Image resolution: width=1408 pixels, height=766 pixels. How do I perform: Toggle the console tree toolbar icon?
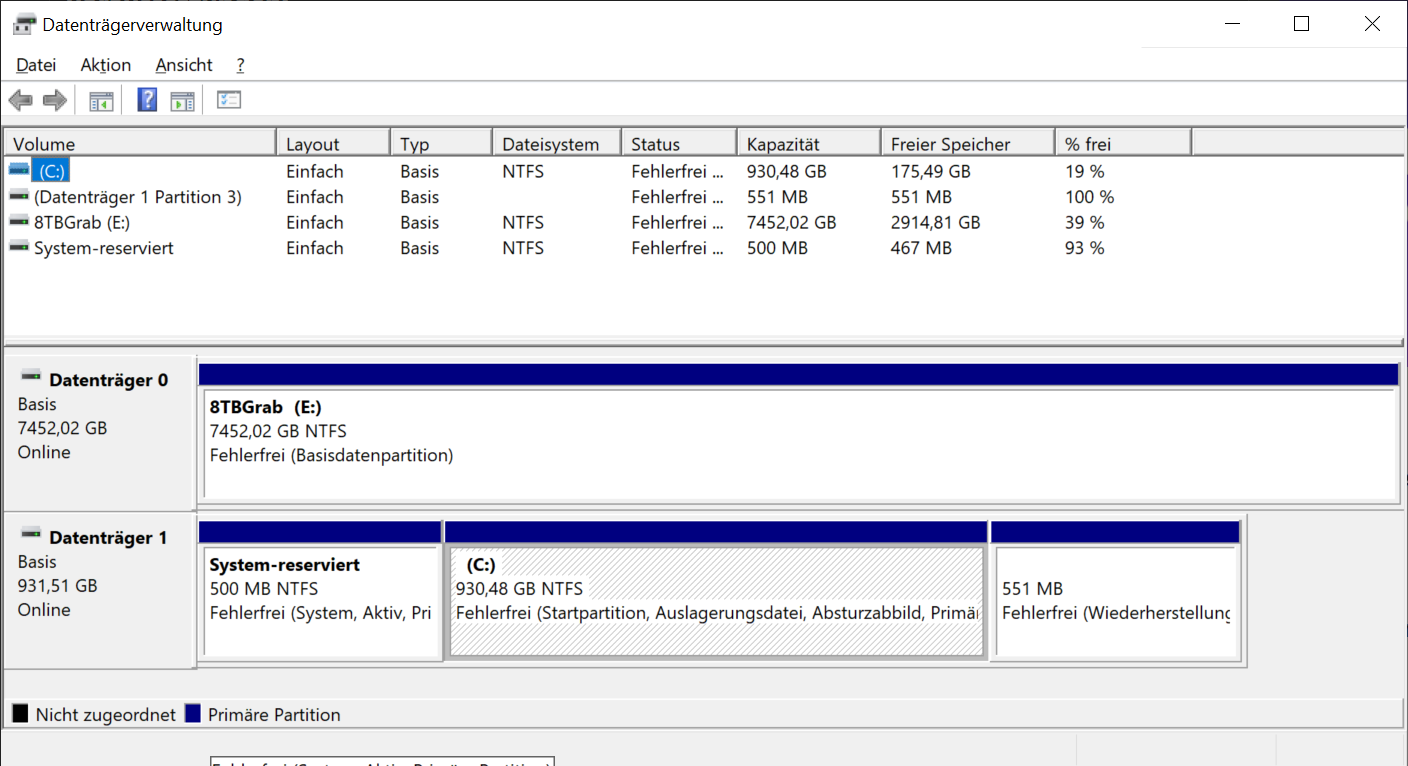click(x=101, y=100)
